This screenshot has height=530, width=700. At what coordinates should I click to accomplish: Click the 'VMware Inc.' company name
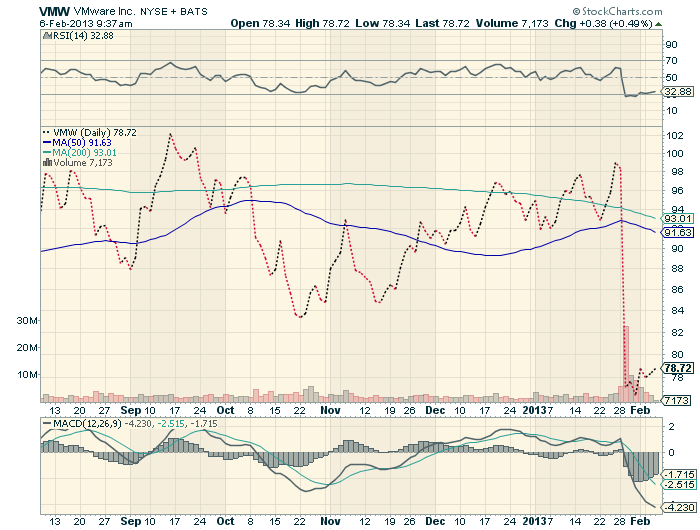[104, 12]
